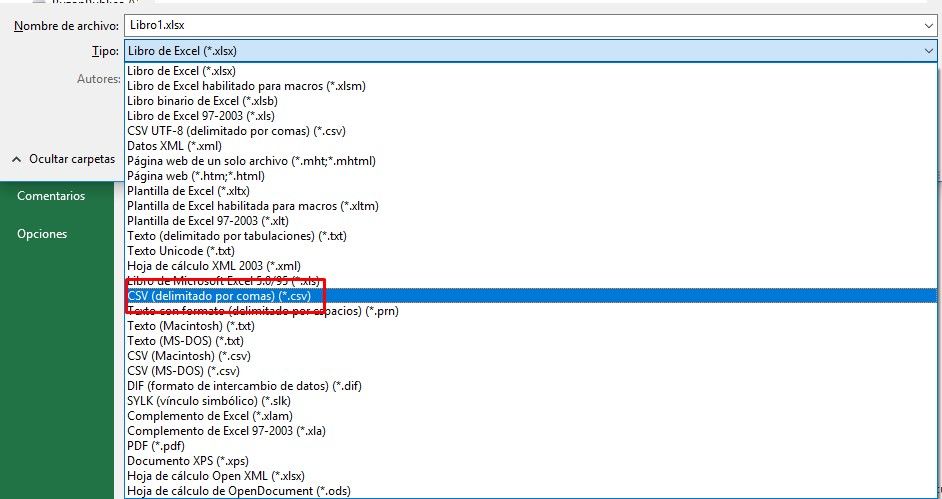Choose Libro de Microsoft Excel 5.0/95

coord(530,281)
